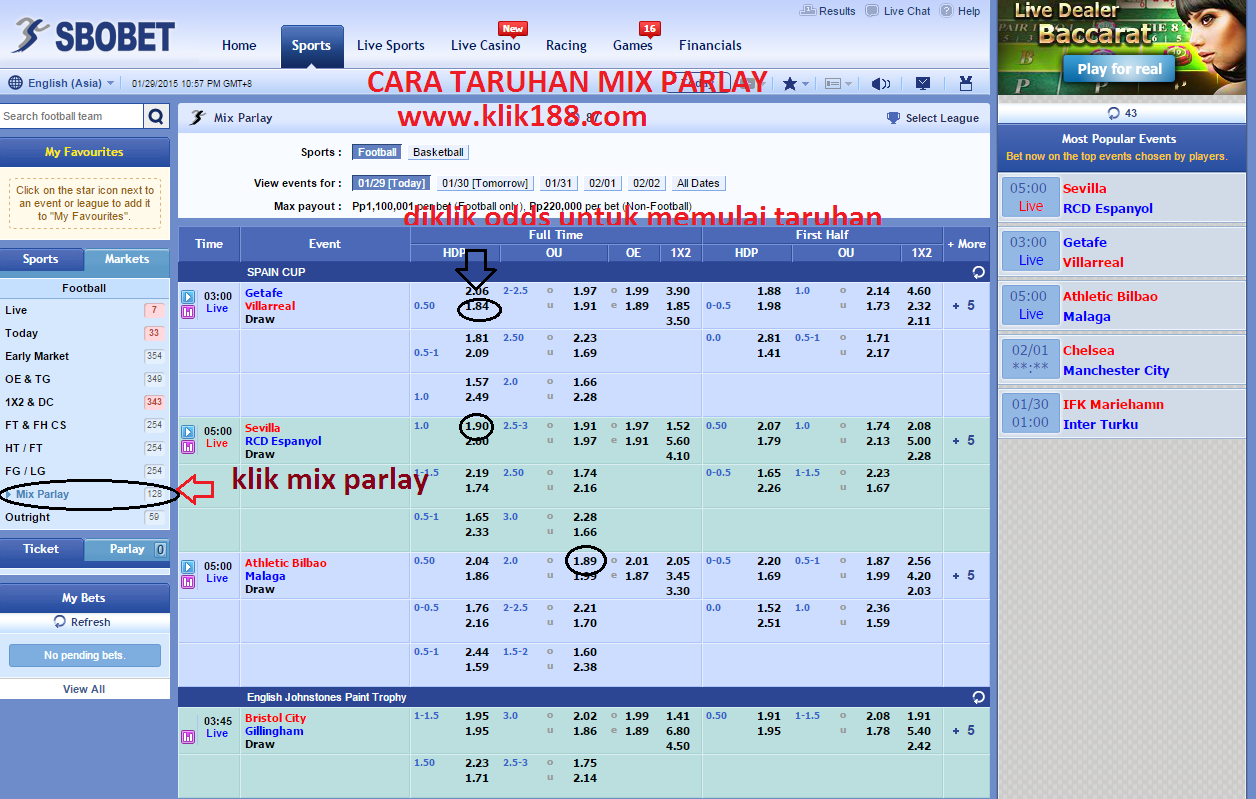The image size is (1256, 799).
Task: Choose the All Dates events filter
Action: (698, 184)
